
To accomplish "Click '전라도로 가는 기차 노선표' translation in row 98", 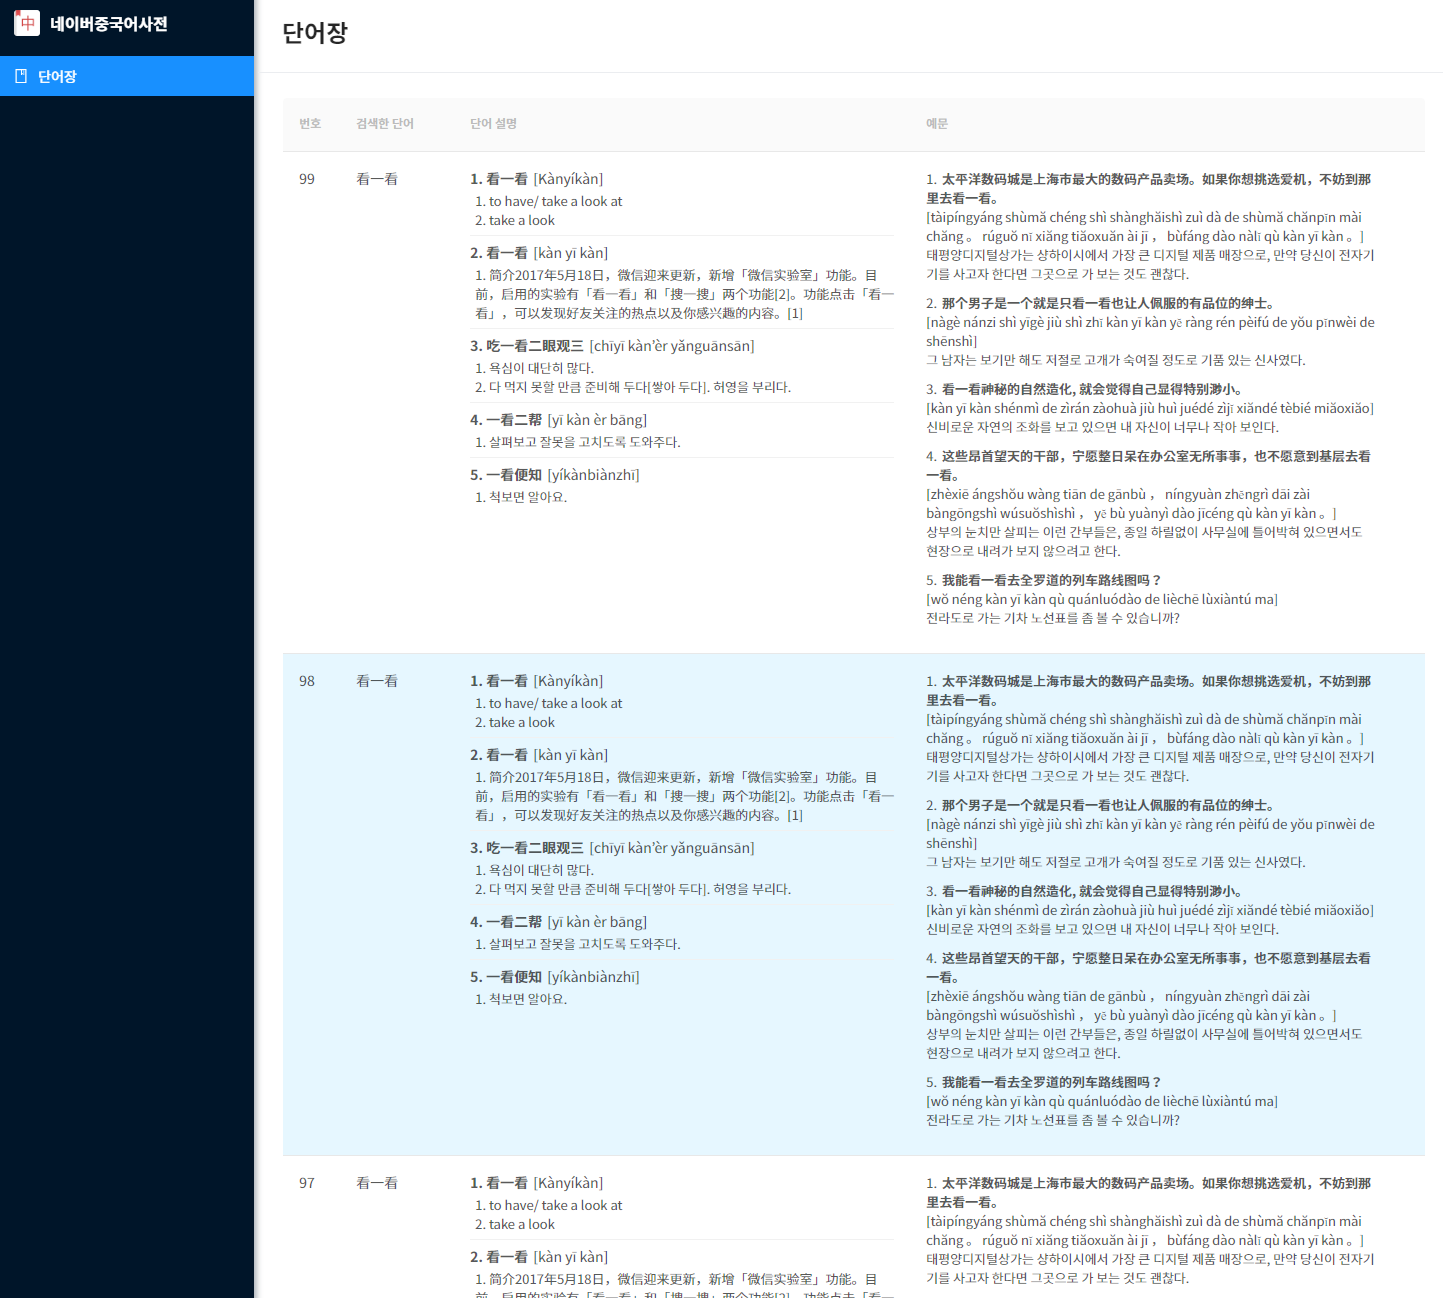I will click(x=1053, y=1120).
